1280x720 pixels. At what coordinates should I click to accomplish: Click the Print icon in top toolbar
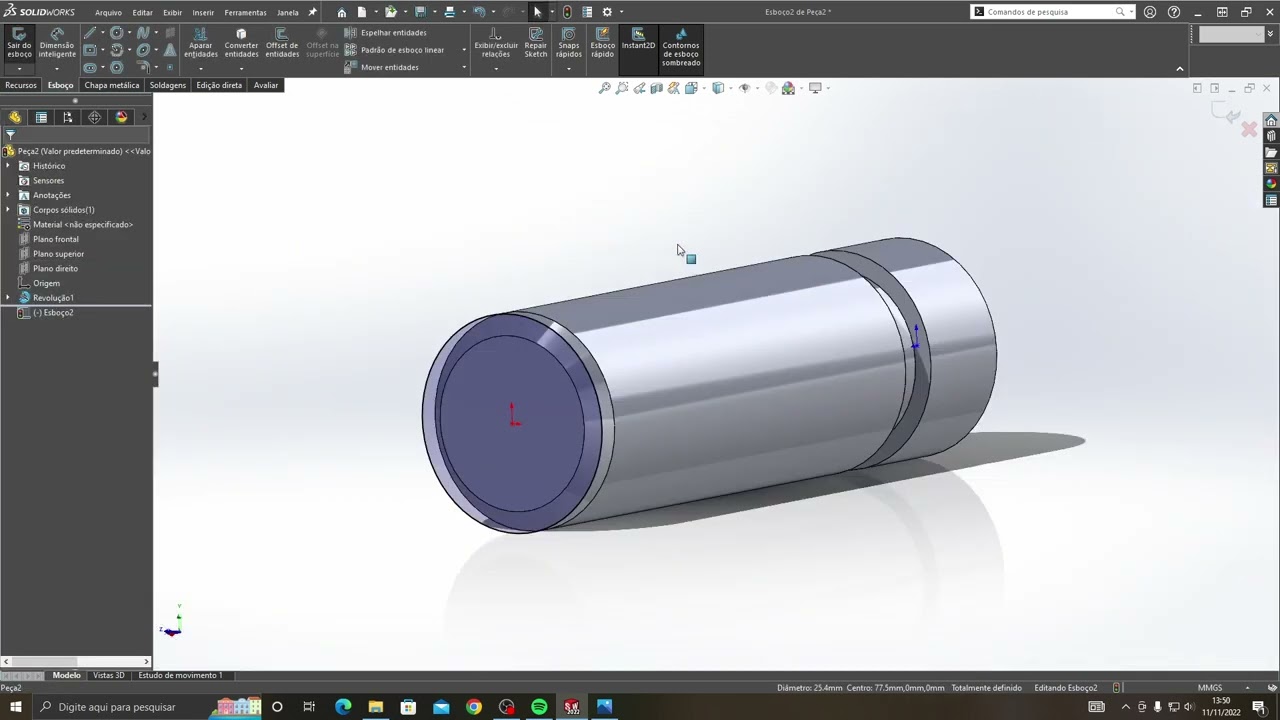coord(449,12)
